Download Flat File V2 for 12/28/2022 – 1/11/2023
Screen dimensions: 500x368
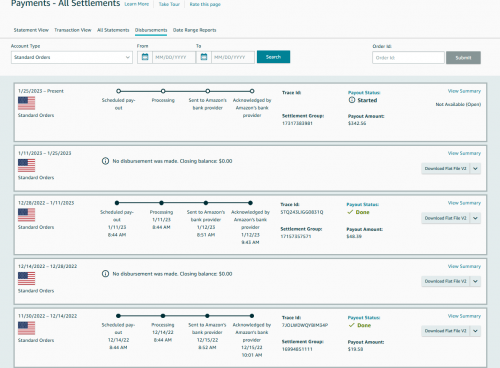[x=446, y=218]
